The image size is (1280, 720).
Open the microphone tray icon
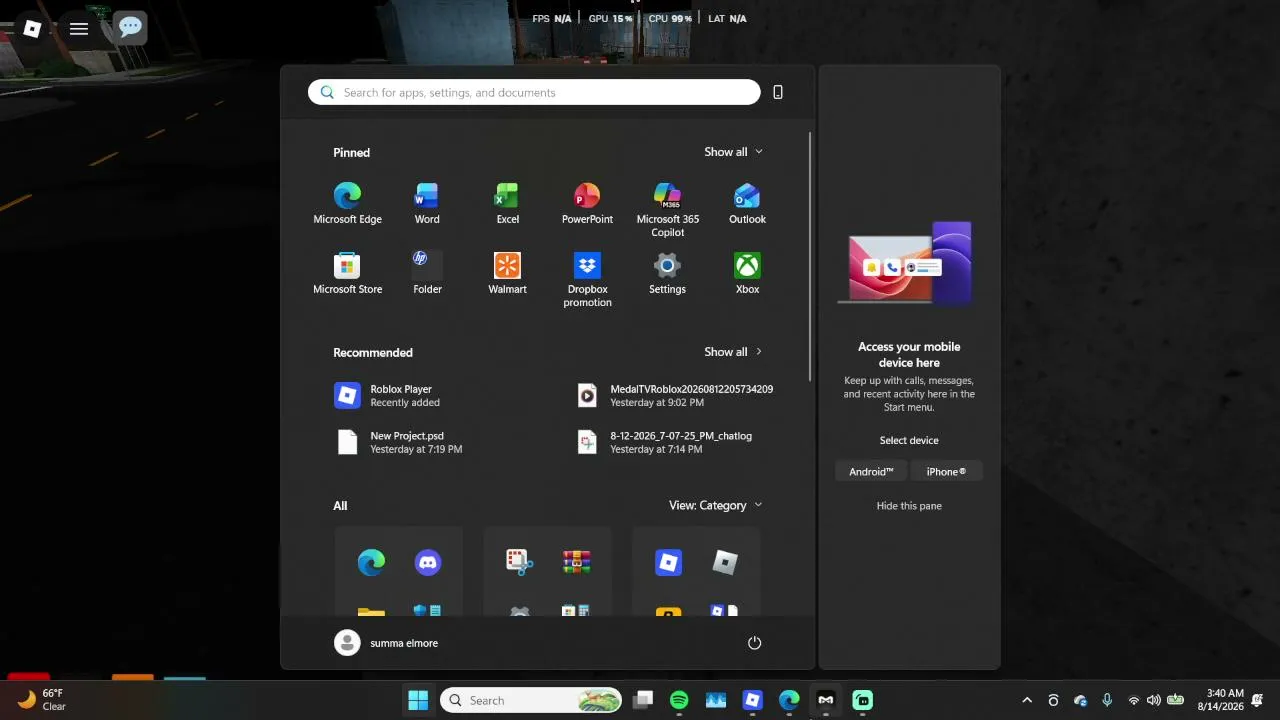click(1107, 700)
